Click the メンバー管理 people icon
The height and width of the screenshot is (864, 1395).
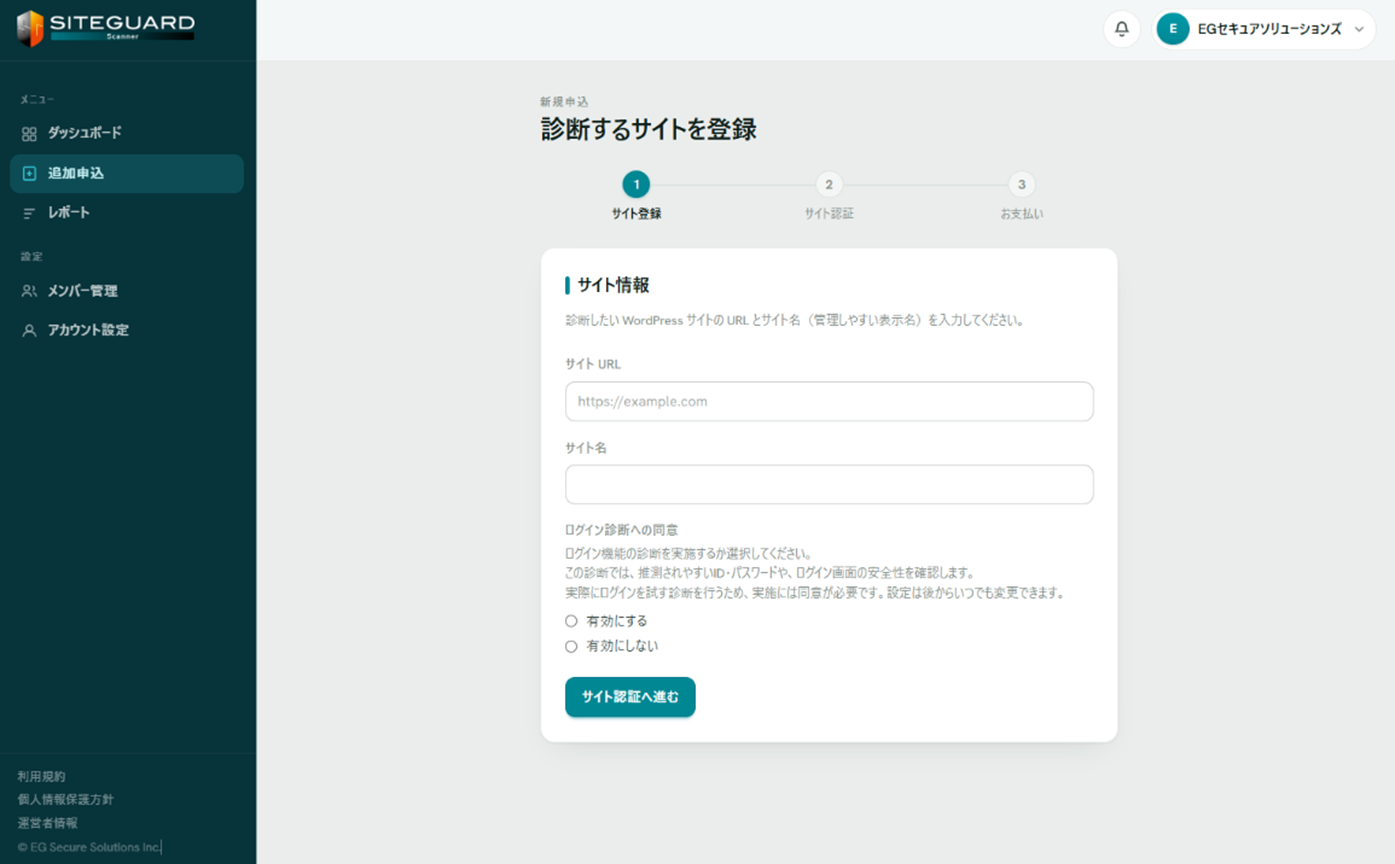point(29,291)
